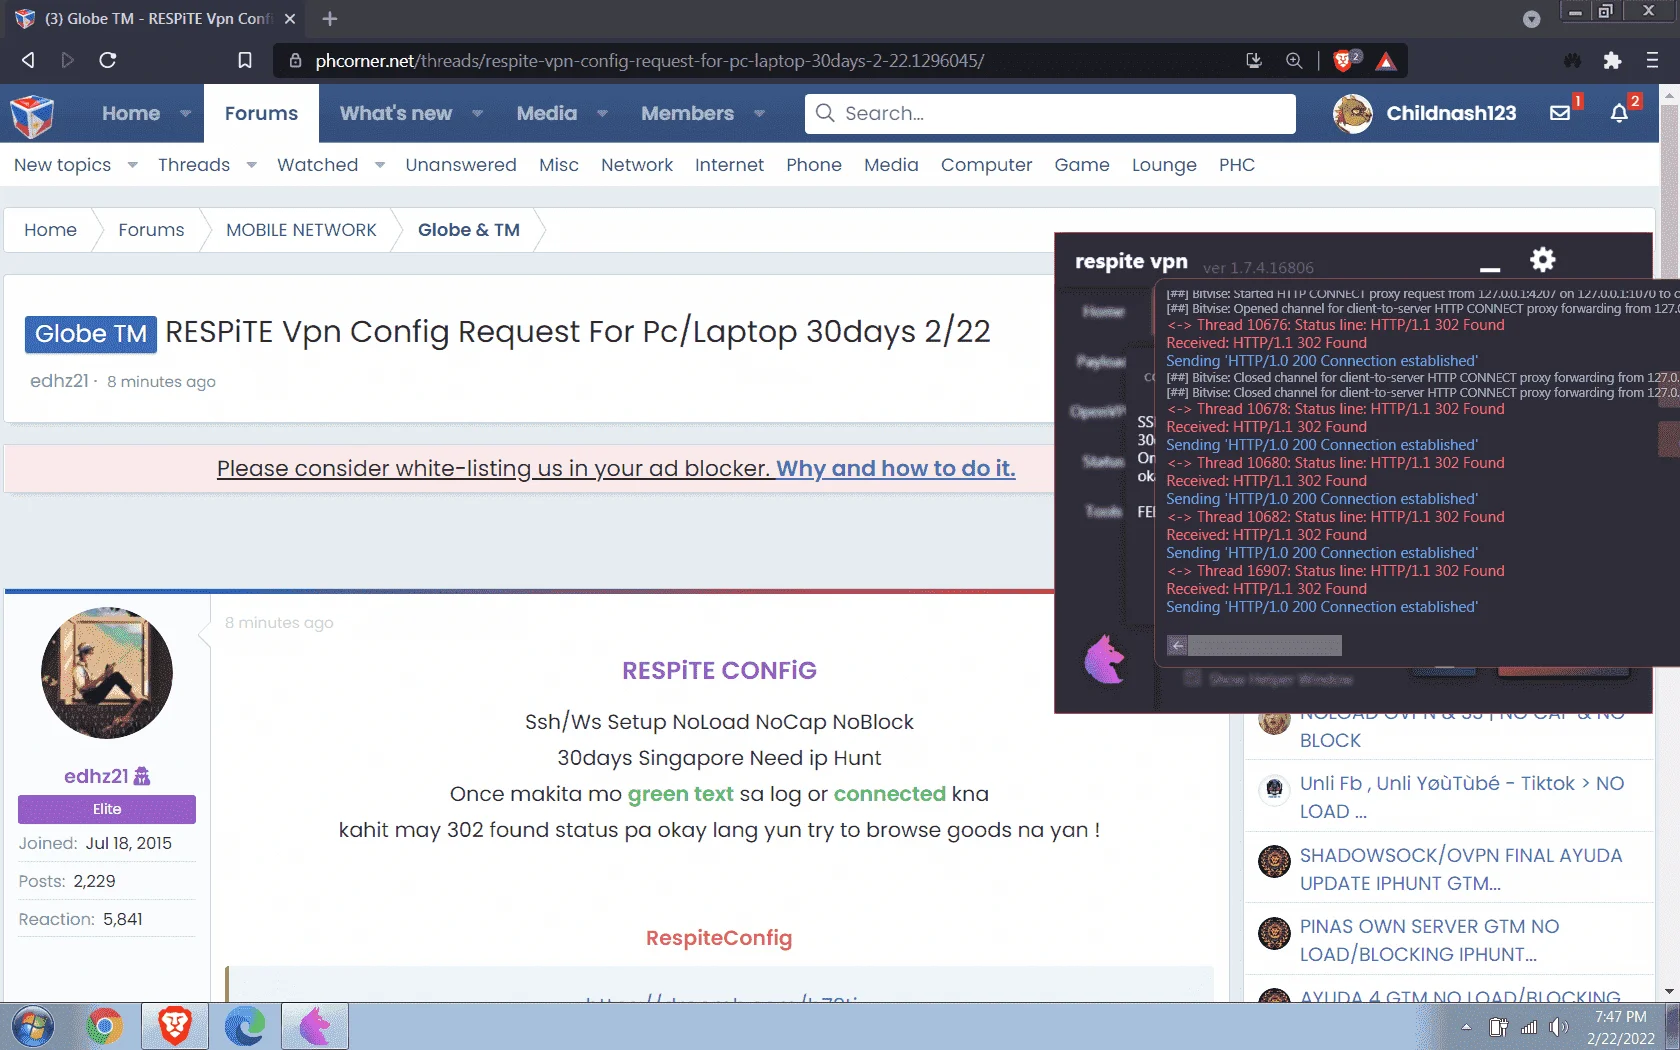
Task: Launch Chrome from the taskbar
Action: tap(104, 1027)
